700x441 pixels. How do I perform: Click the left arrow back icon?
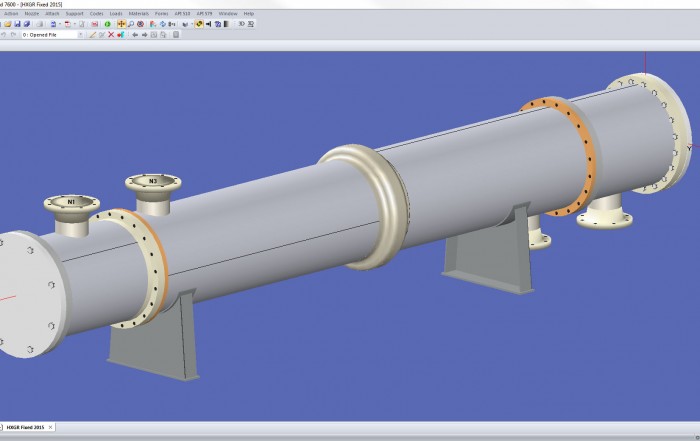135,35
